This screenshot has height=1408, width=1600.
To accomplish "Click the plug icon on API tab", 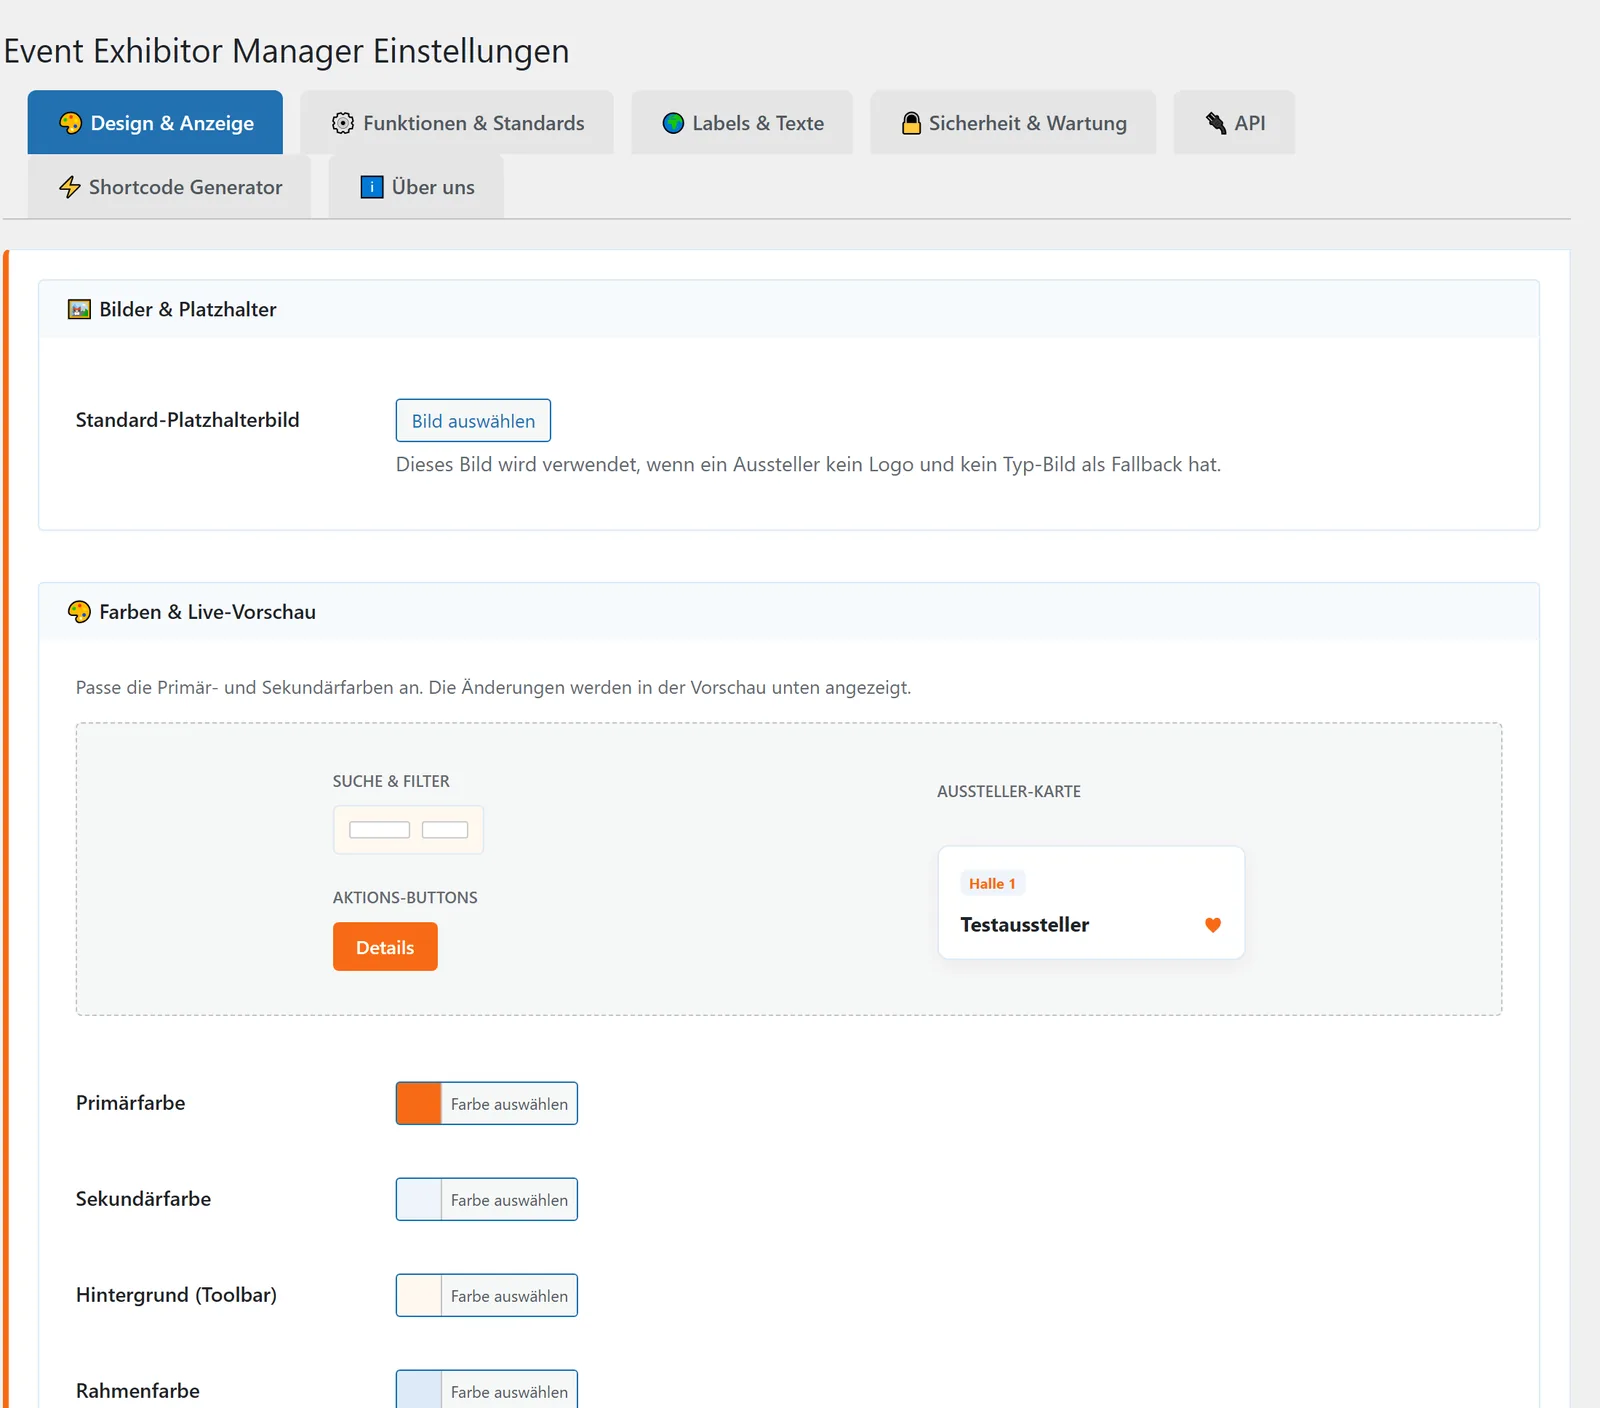I will tap(1216, 123).
